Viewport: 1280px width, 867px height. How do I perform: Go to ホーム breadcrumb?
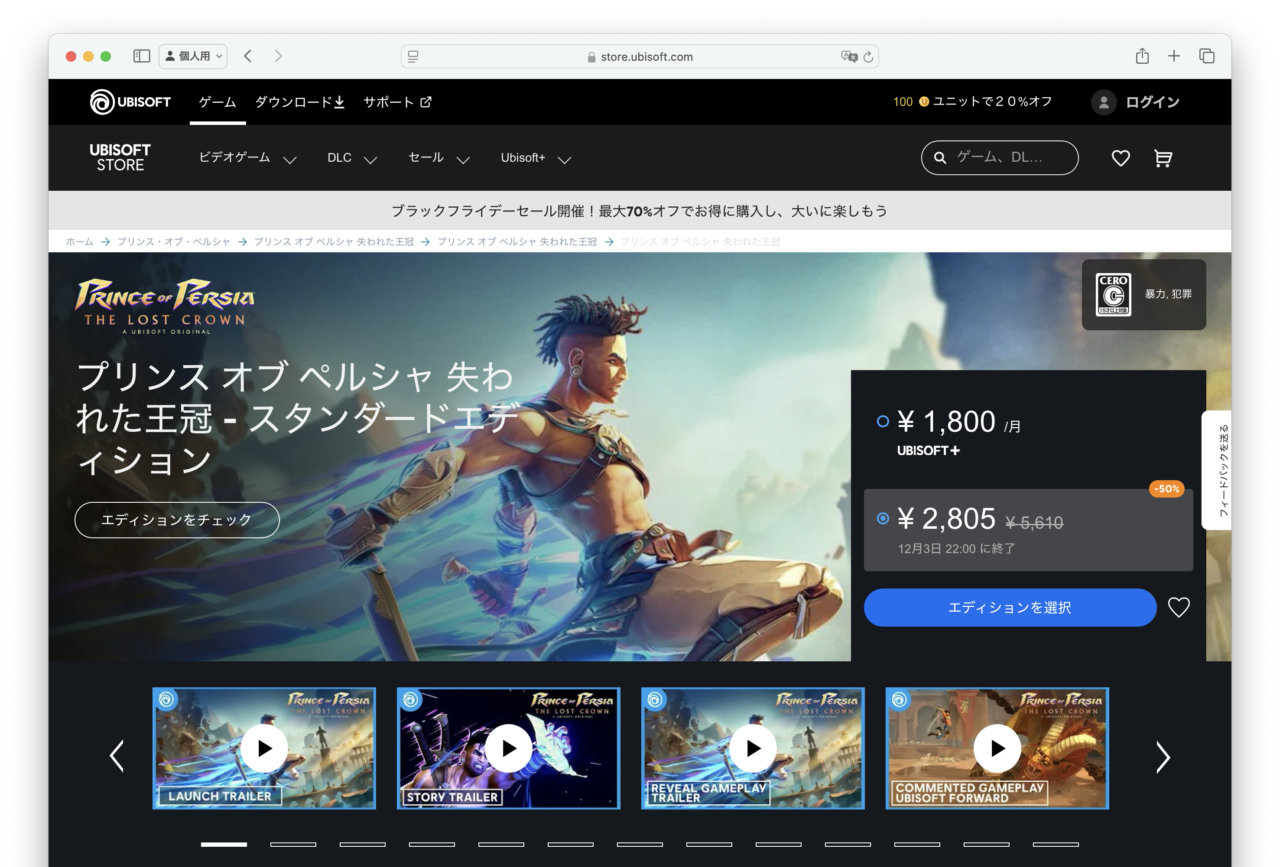(79, 242)
